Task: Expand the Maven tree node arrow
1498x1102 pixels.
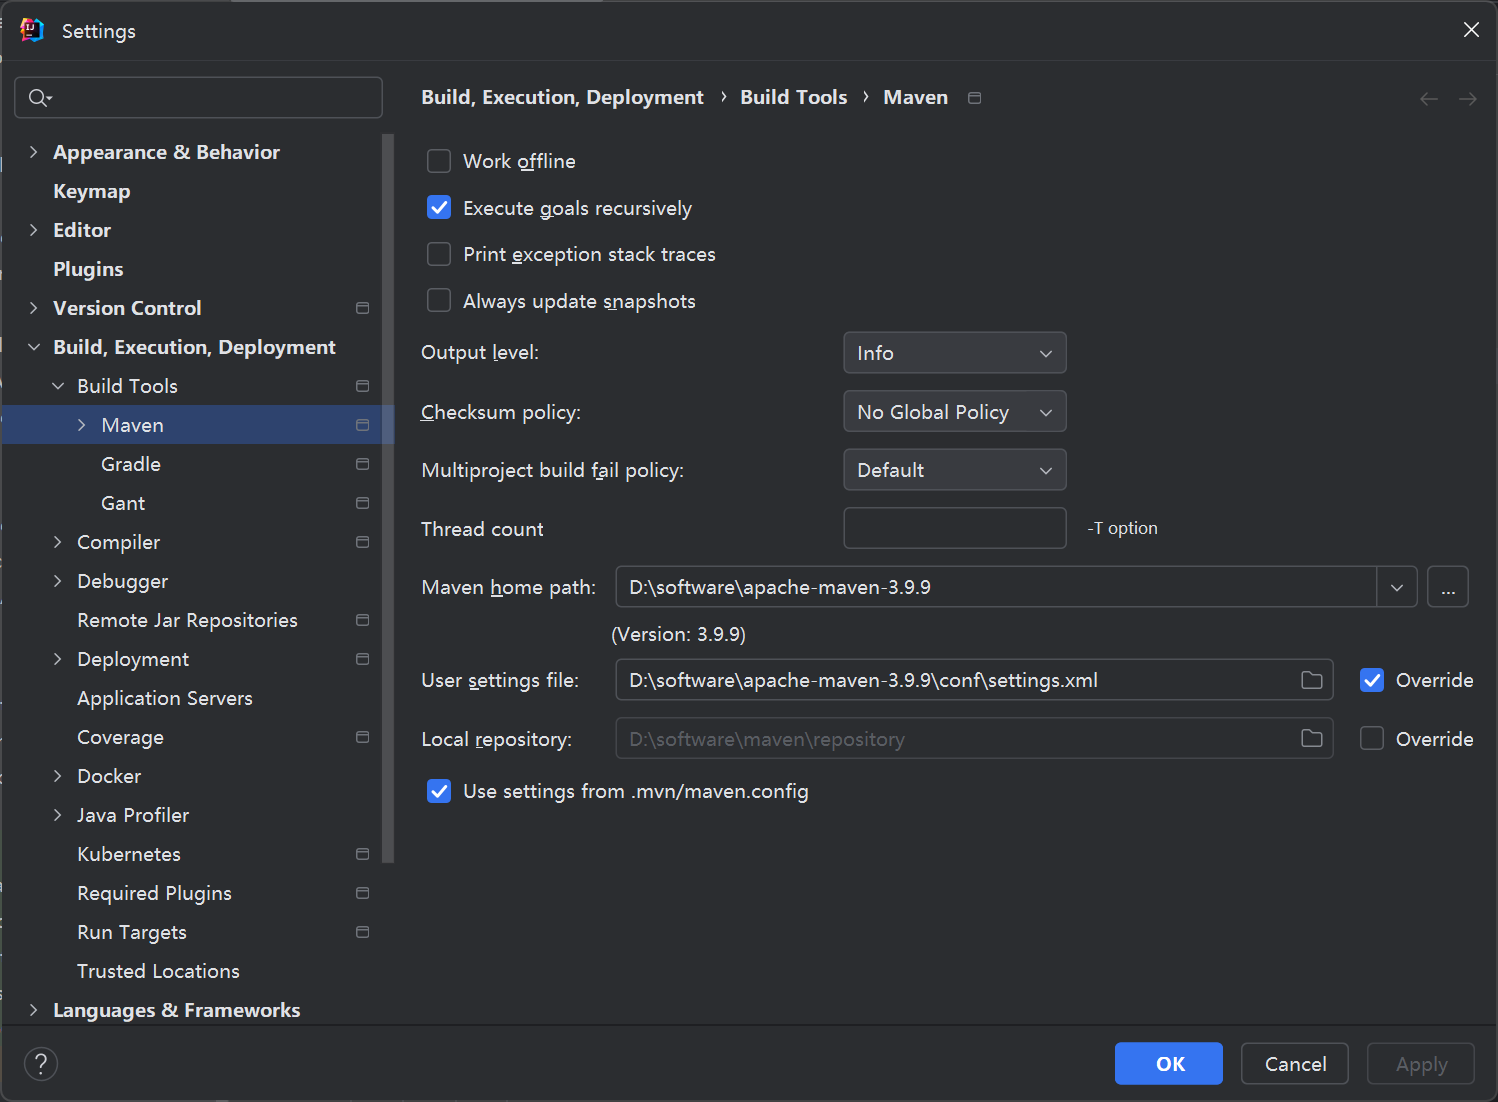Action: (x=82, y=425)
